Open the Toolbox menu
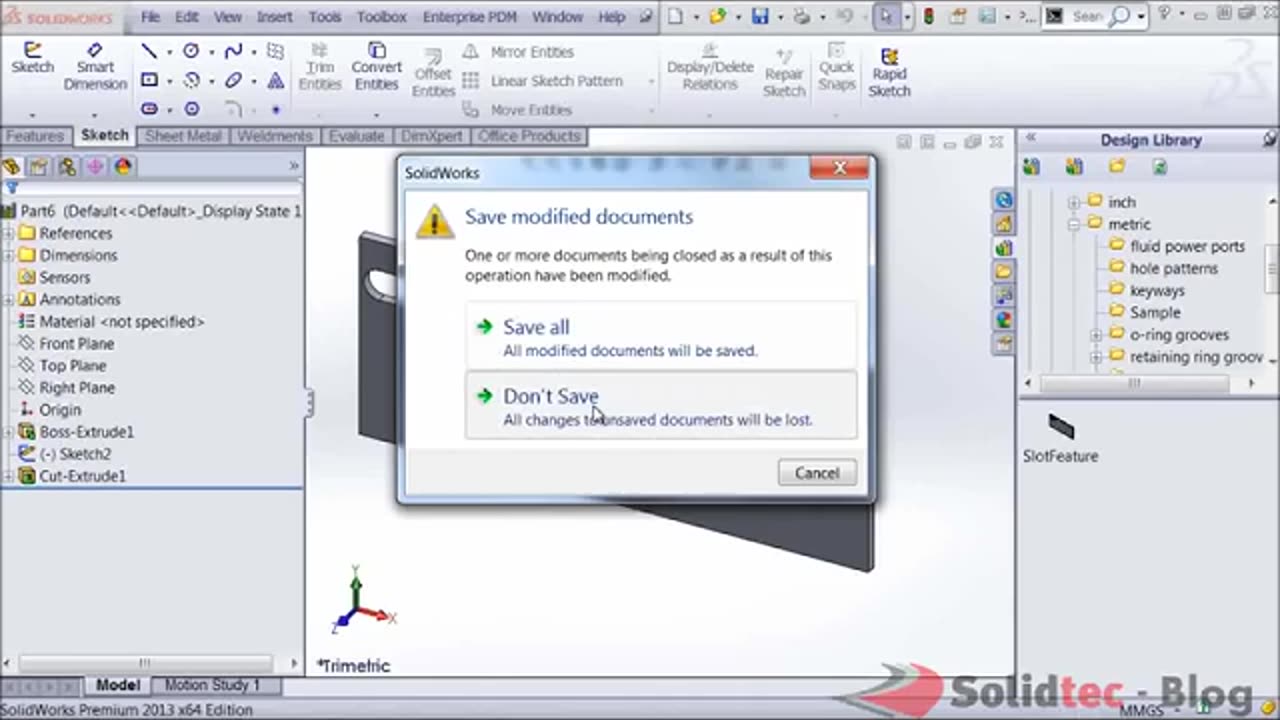The height and width of the screenshot is (720, 1280). coord(382,17)
